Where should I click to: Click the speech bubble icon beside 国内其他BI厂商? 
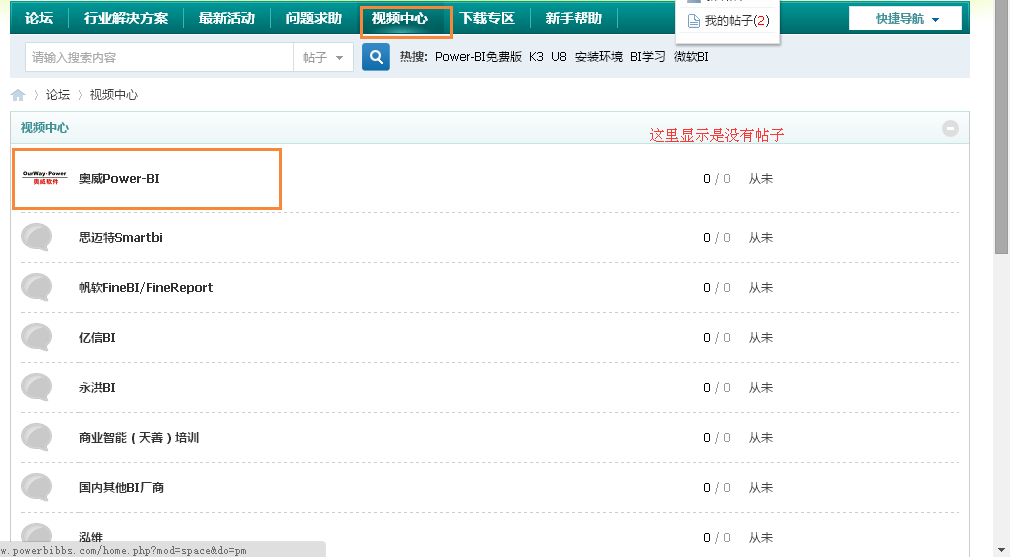click(37, 487)
